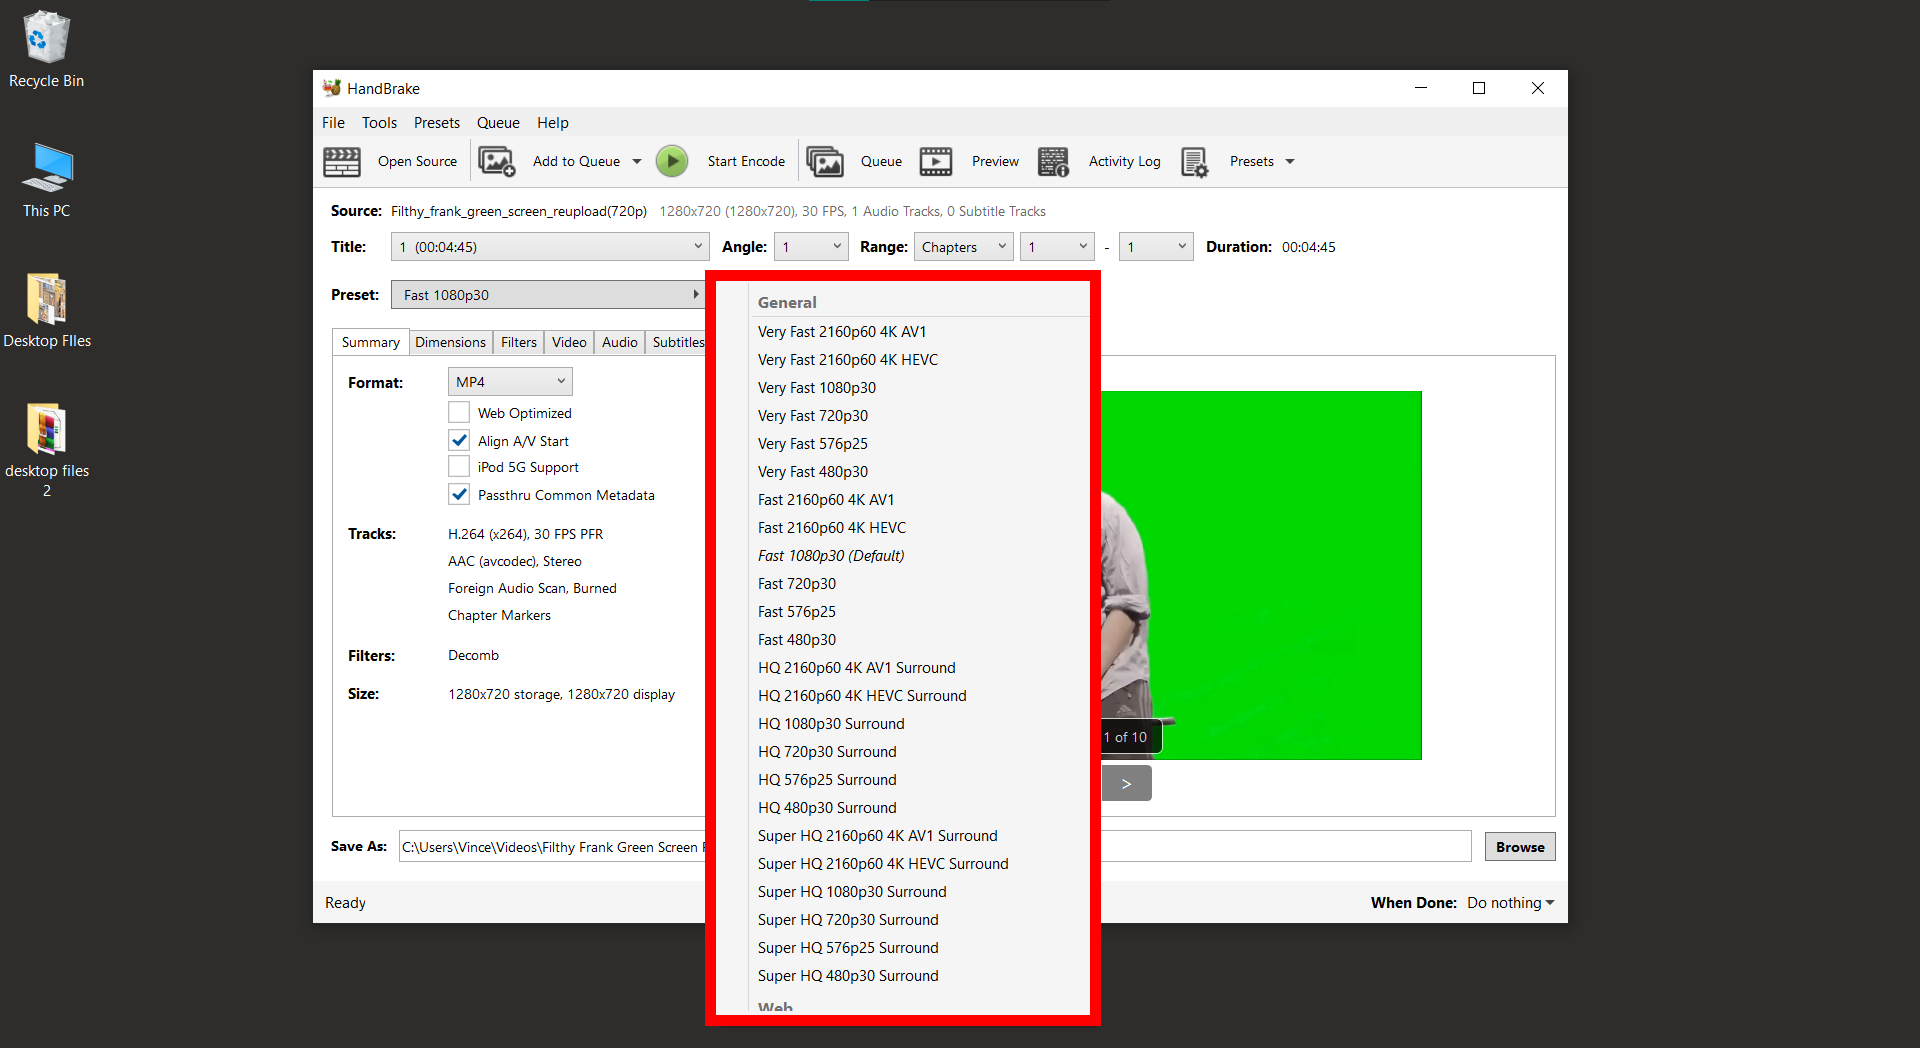Screen dimensions: 1920x1048
Task: Select the HQ 1080p30 Surround preset
Action: point(830,723)
